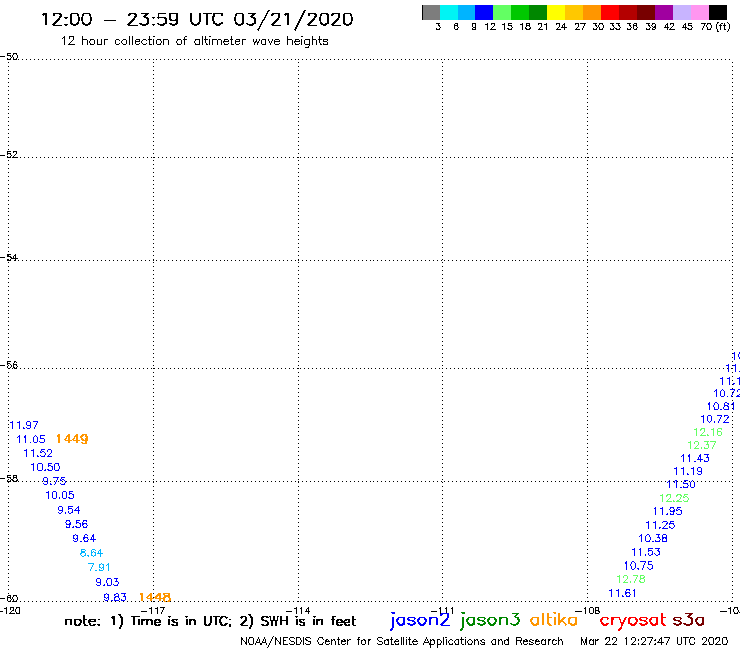Viewport: 740px width, 650px height.
Task: Click wave height reading 10.75
Action: (x=639, y=566)
